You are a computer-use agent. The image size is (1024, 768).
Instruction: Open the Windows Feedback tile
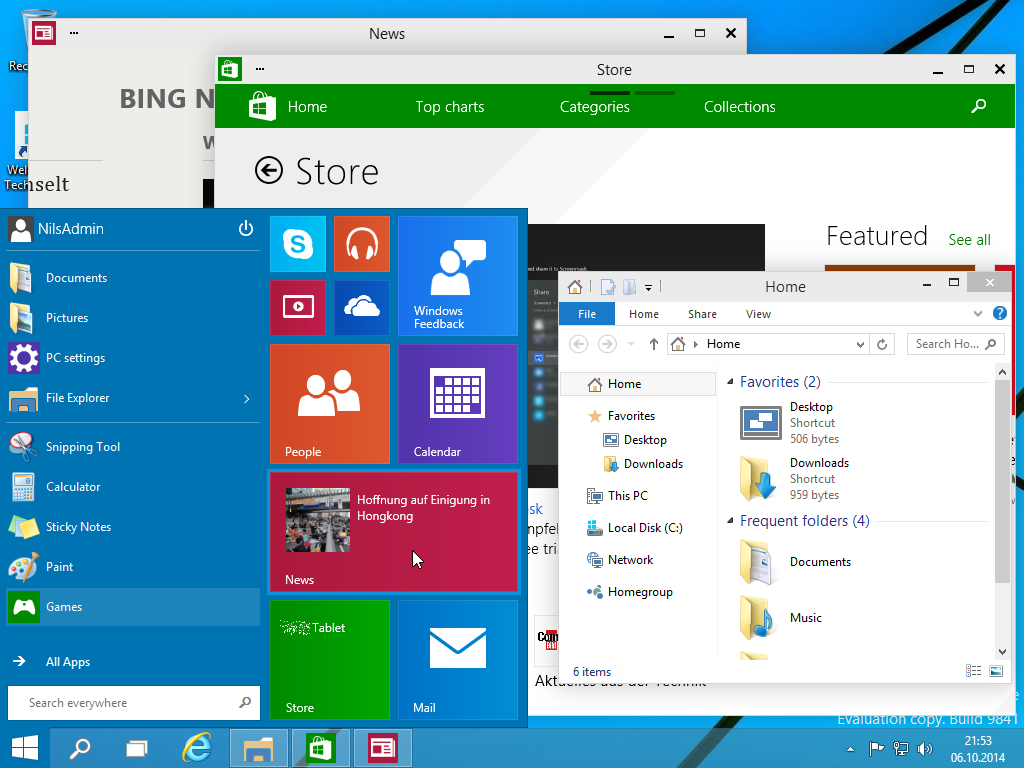click(x=458, y=276)
